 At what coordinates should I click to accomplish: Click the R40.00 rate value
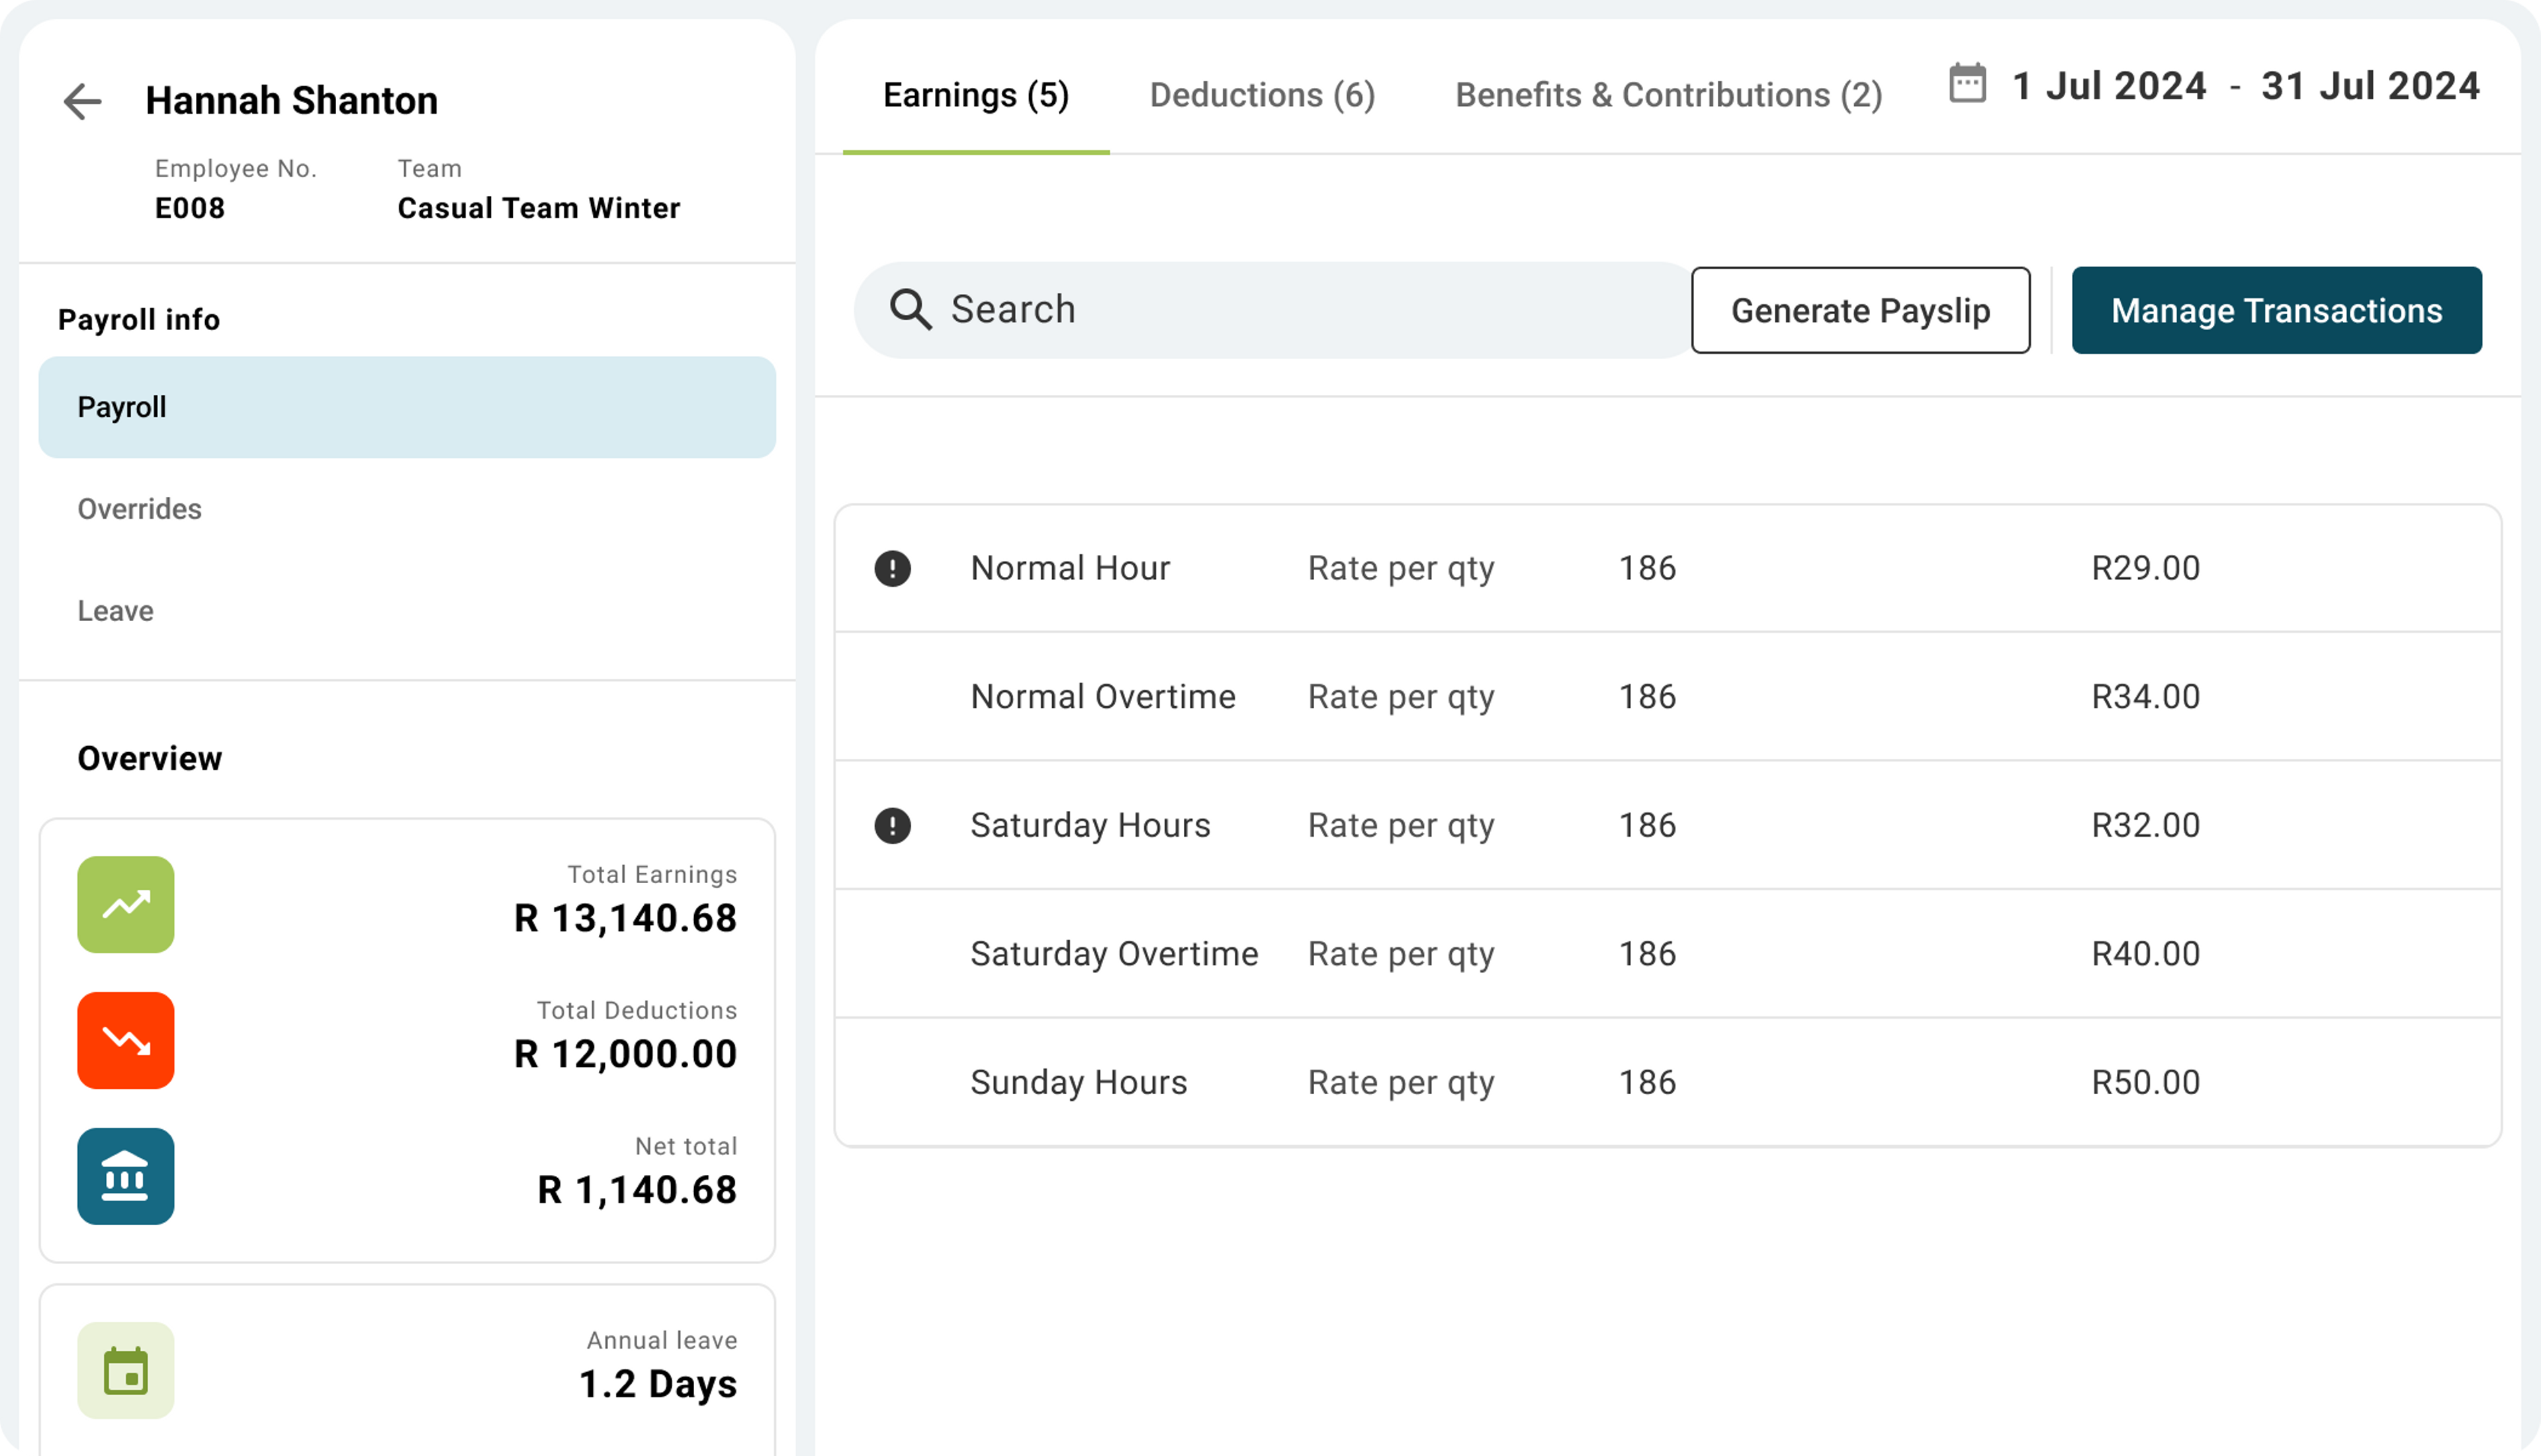2146,953
